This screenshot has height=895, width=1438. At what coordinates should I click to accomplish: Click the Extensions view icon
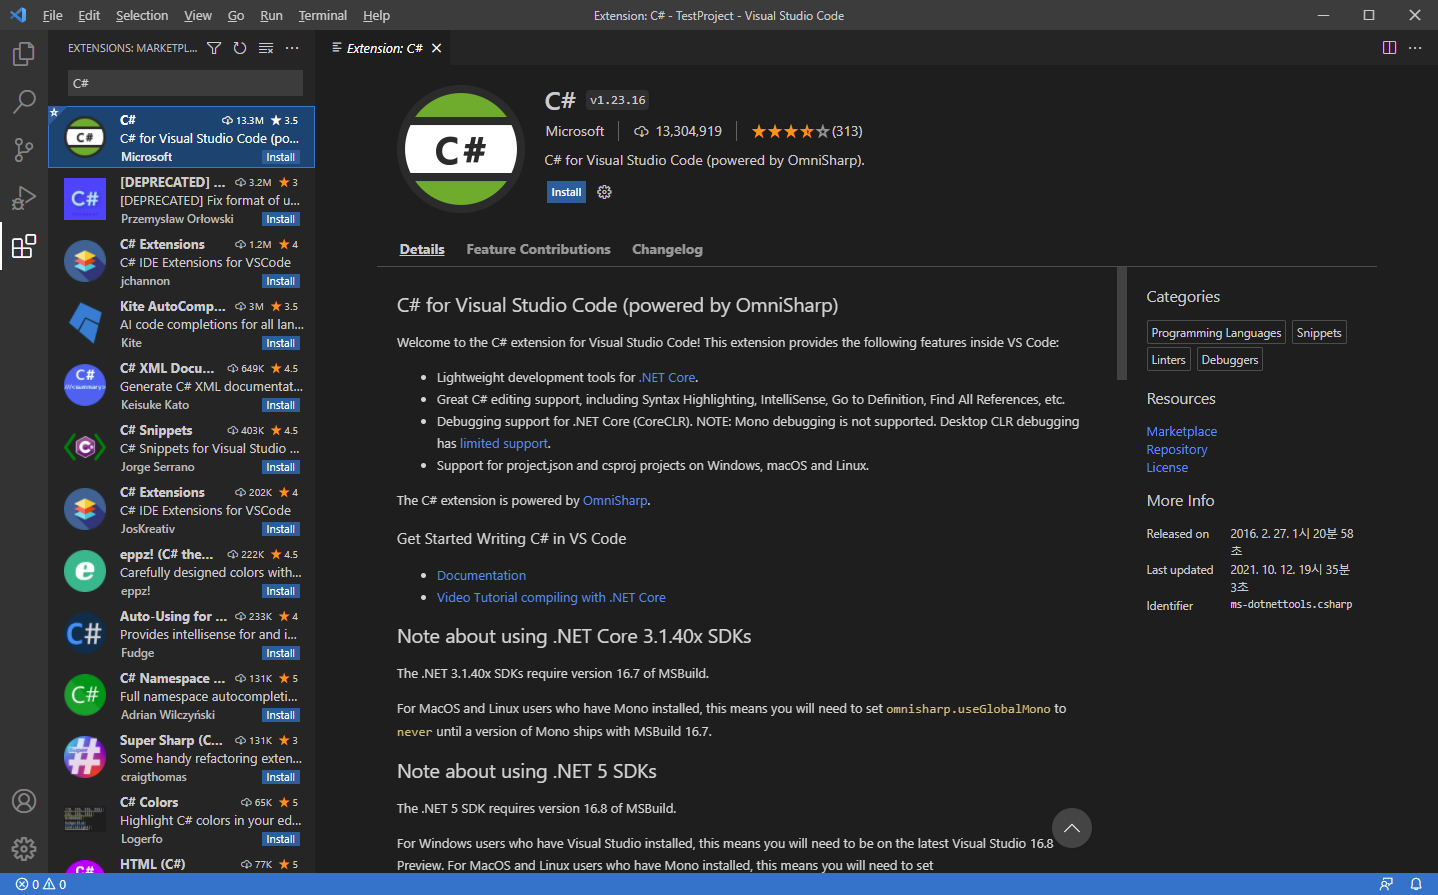24,245
